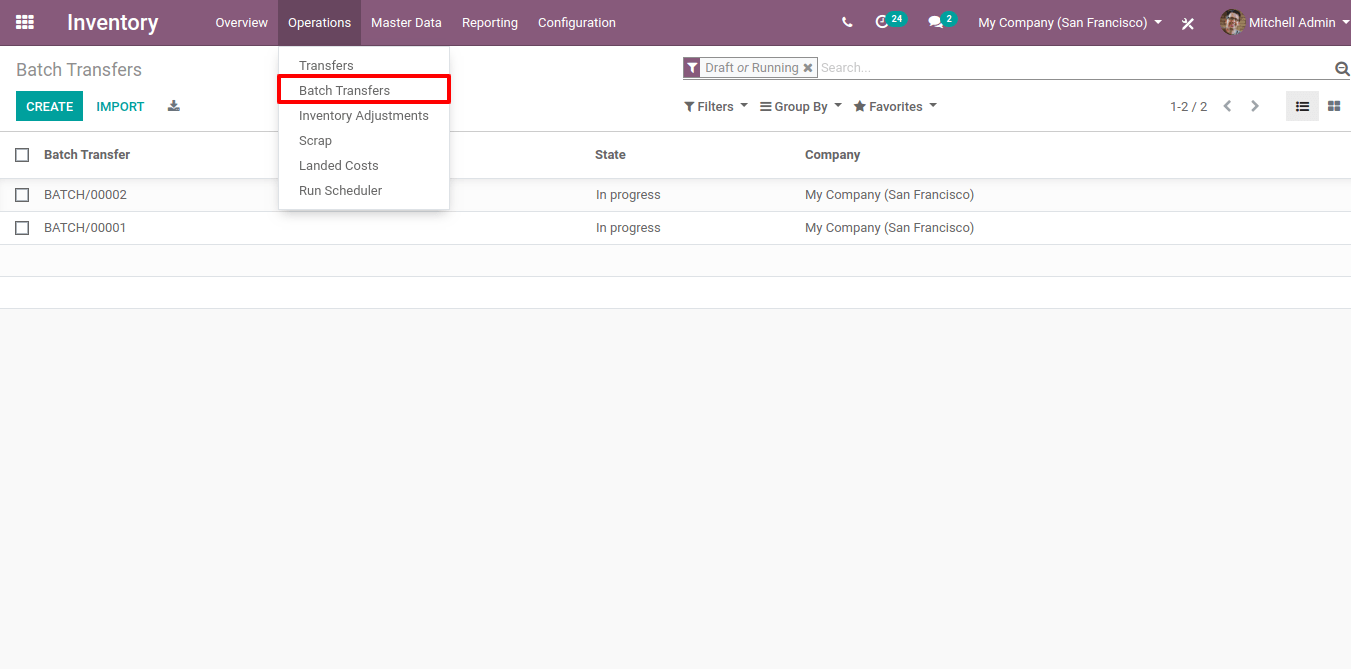This screenshot has width=1351, height=669.
Task: Click the phone call icon
Action: [847, 21]
